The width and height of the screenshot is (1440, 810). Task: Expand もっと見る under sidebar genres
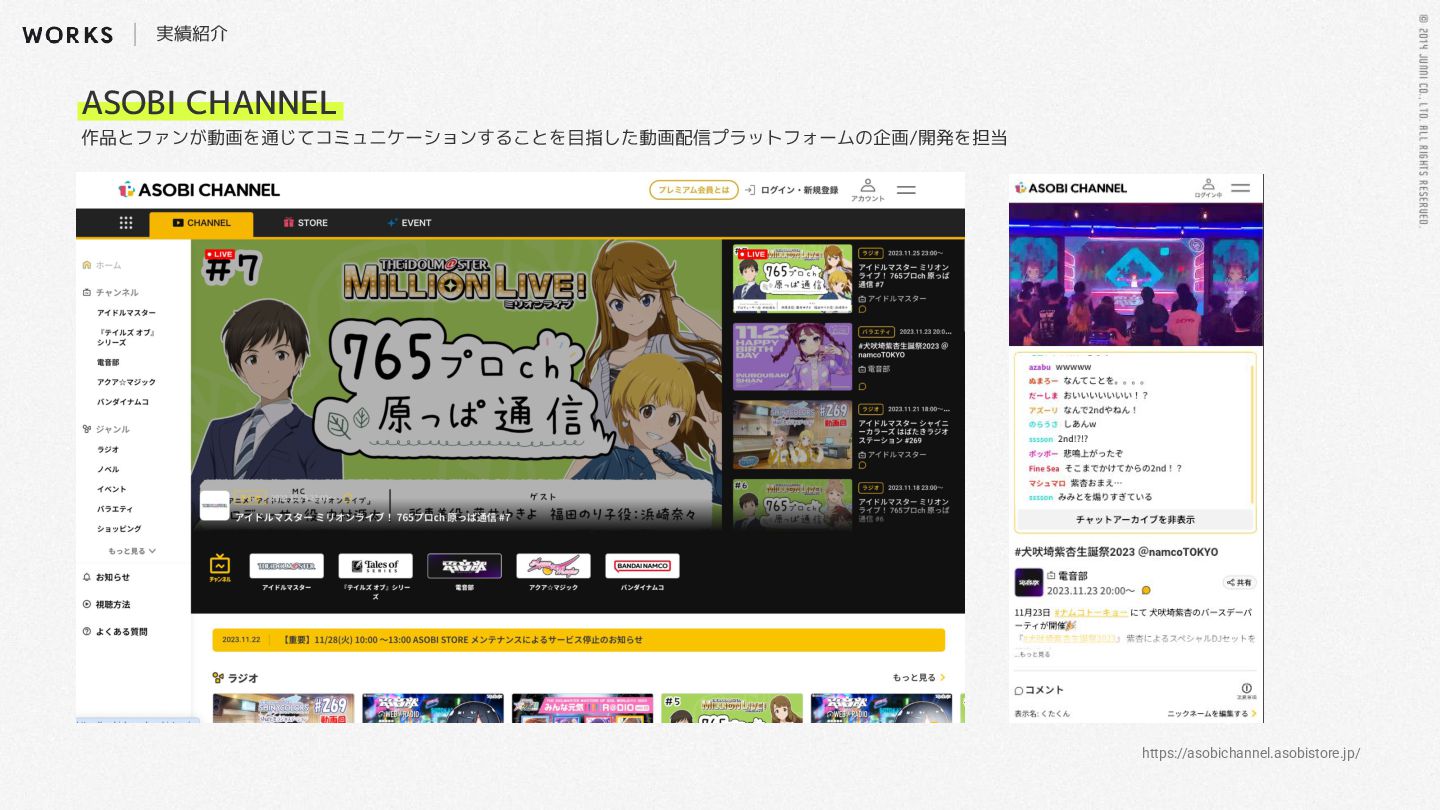[x=132, y=551]
